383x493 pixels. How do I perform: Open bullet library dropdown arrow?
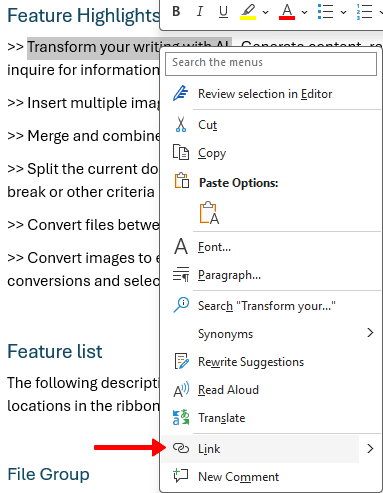343,12
